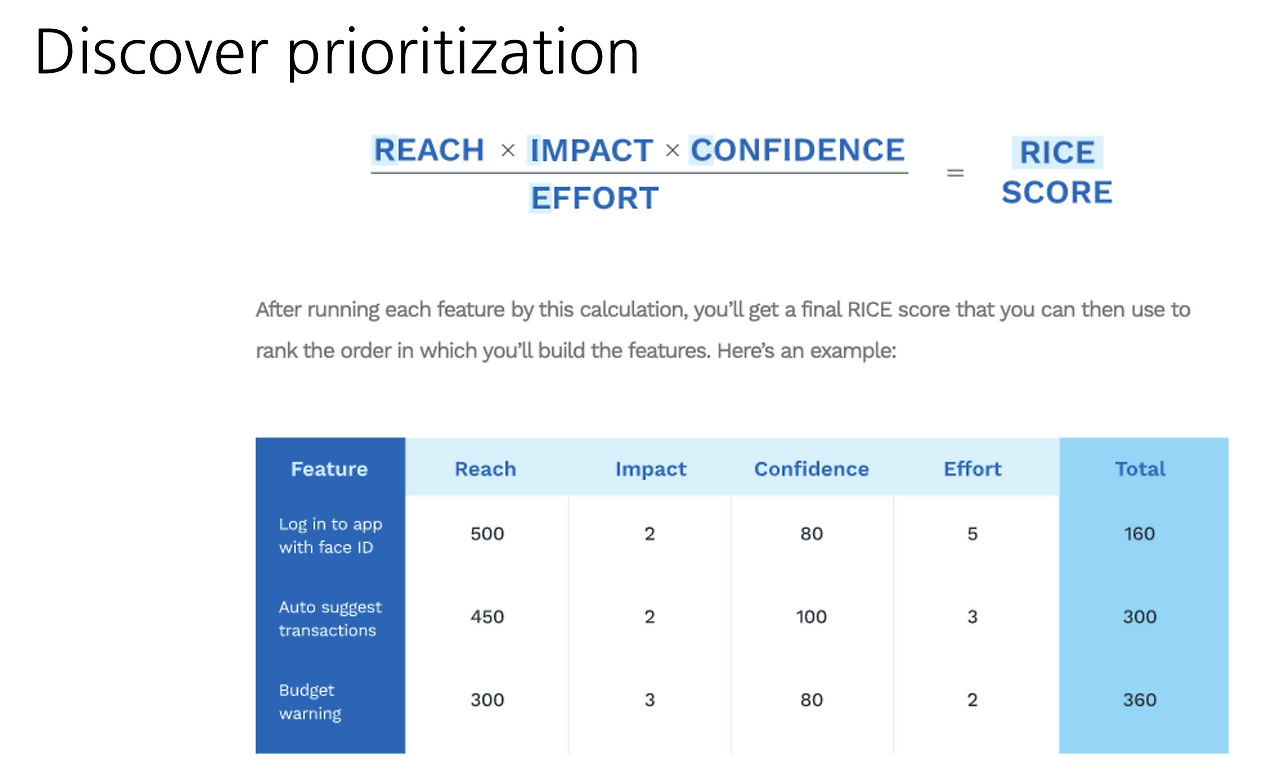Click the Total value 360
1280x784 pixels.
(1140, 700)
